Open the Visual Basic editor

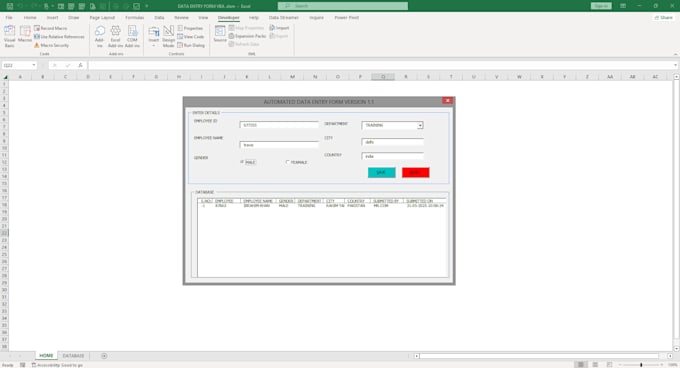[9, 36]
